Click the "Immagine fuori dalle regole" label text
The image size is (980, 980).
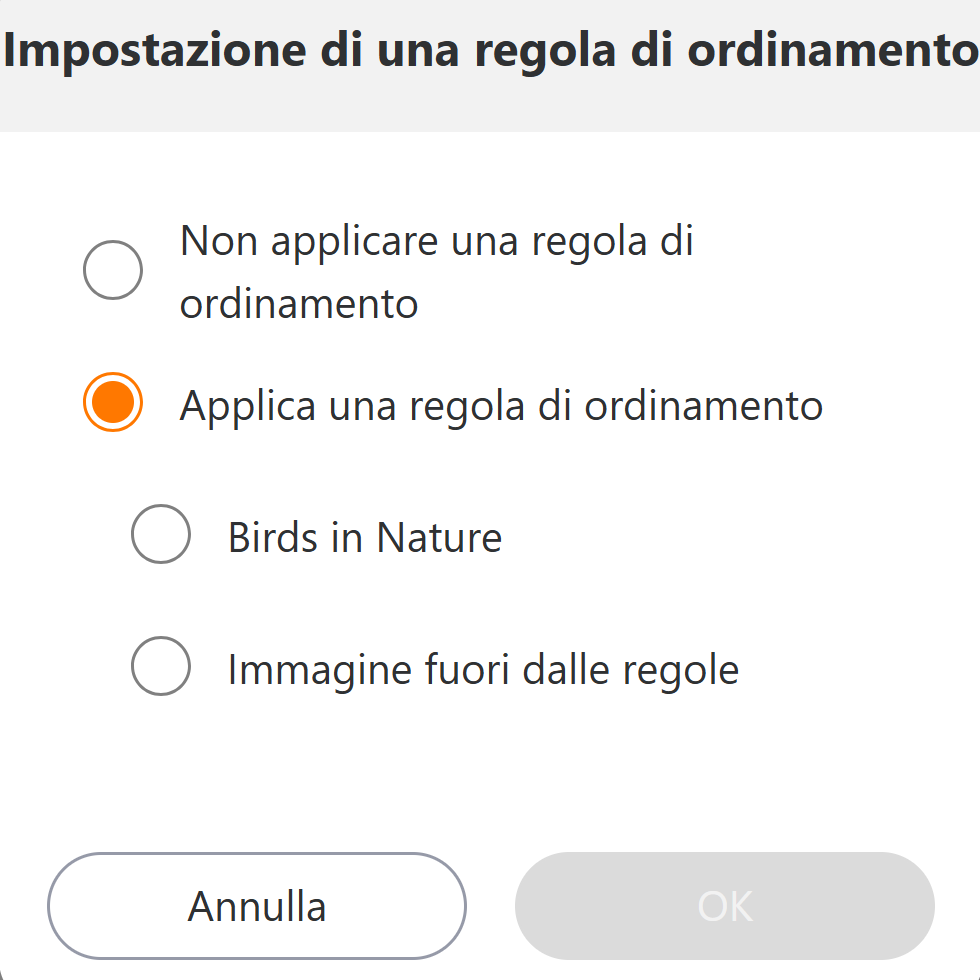[x=483, y=669]
